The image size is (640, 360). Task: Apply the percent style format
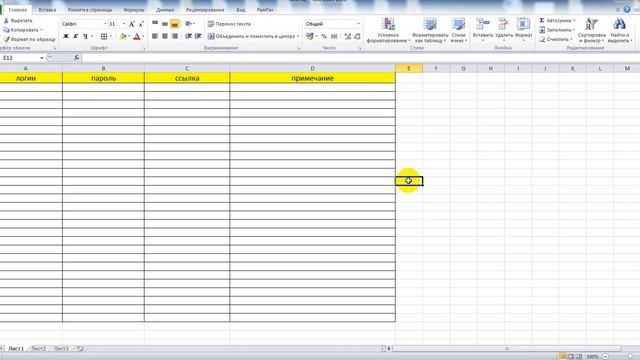click(x=324, y=36)
